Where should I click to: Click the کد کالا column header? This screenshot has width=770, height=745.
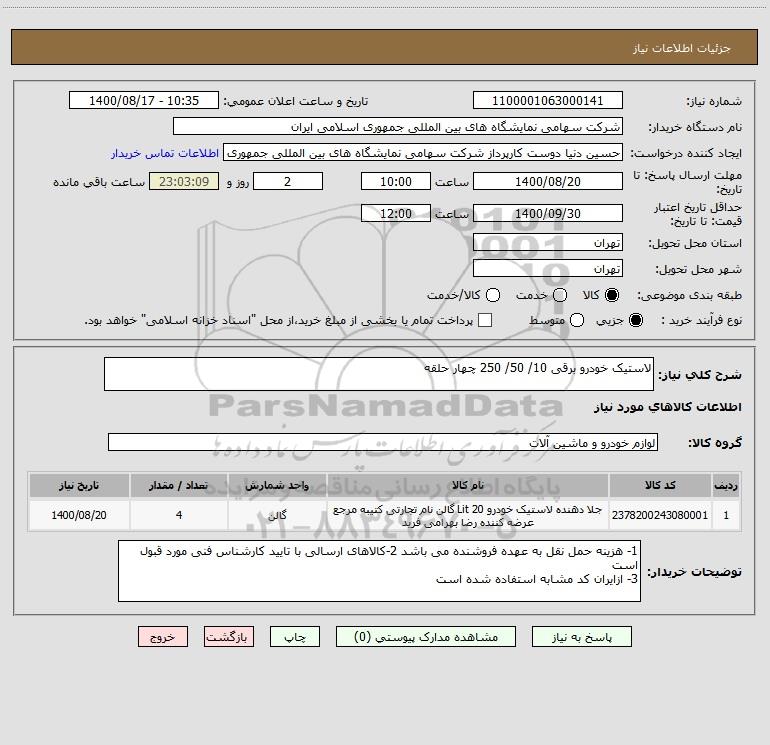pyautogui.click(x=660, y=485)
